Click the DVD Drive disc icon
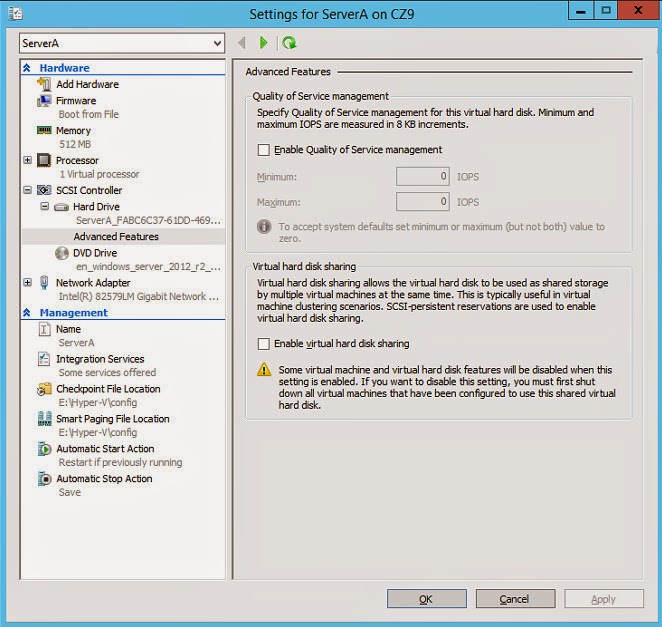662x627 pixels. click(62, 253)
